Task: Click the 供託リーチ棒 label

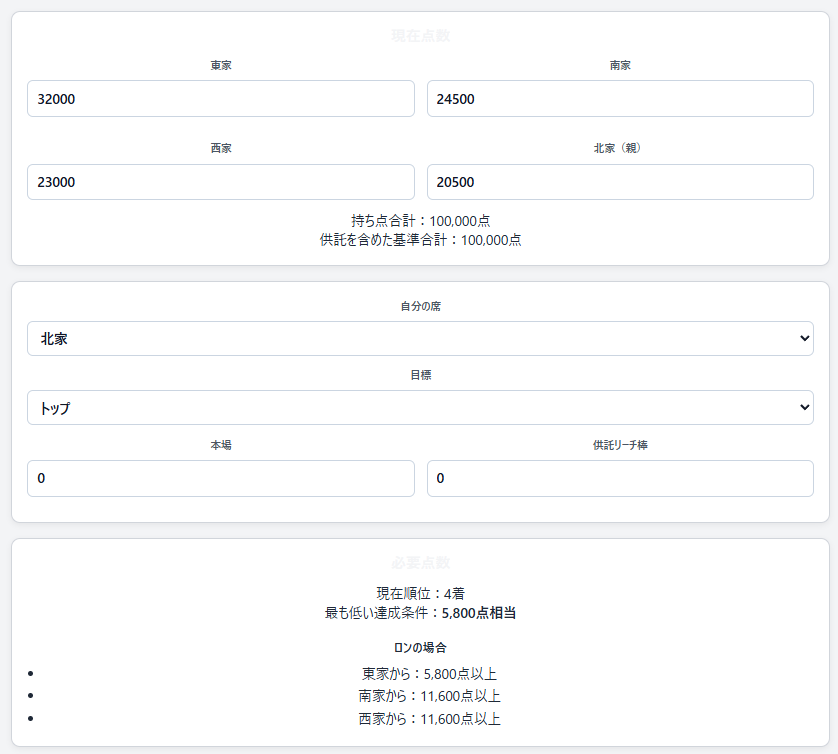Action: click(x=620, y=445)
